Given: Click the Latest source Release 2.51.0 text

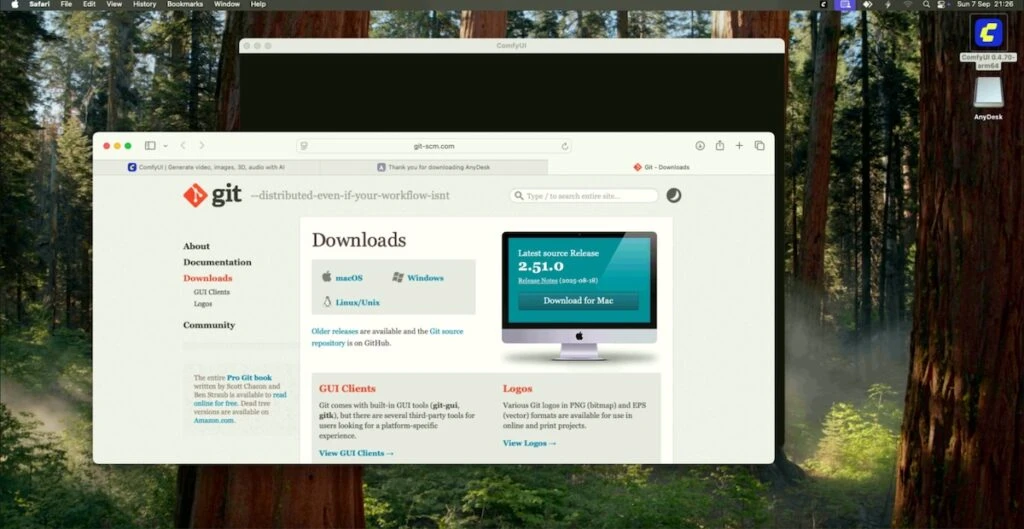Looking at the screenshot, I should [558, 260].
